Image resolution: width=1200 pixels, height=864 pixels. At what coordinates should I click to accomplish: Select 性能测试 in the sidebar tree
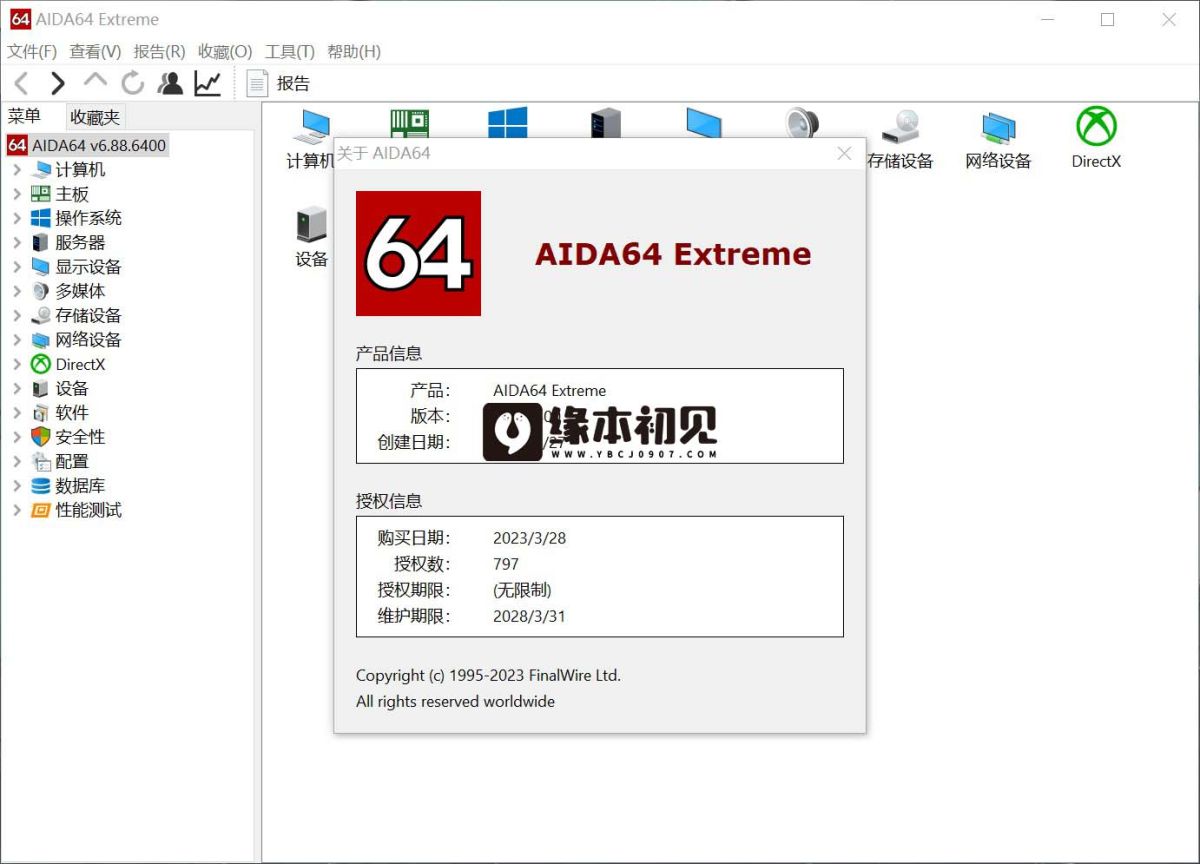(89, 510)
